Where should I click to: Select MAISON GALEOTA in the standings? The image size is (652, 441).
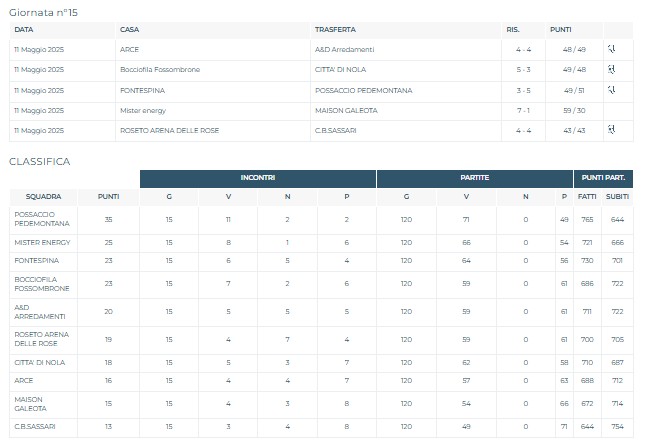coord(30,404)
